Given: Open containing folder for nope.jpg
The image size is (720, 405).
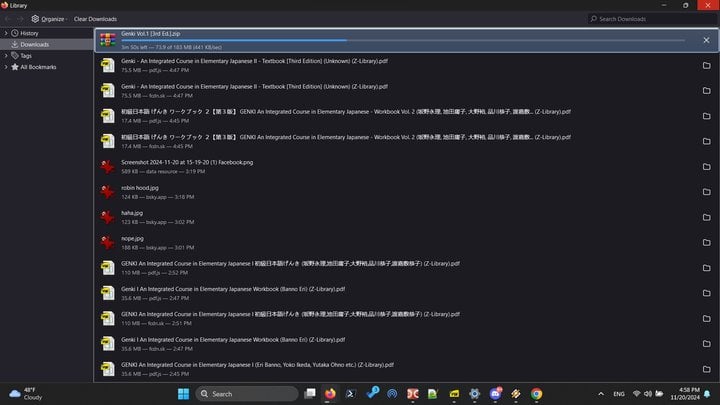Looking at the screenshot, I should click(x=706, y=242).
